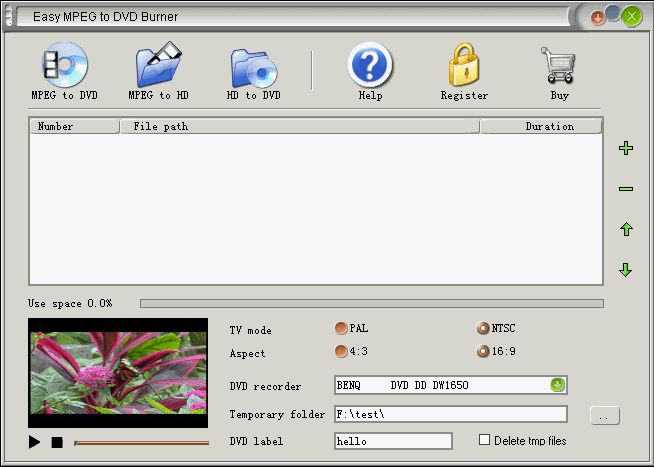Stop the preview video

coord(57,442)
